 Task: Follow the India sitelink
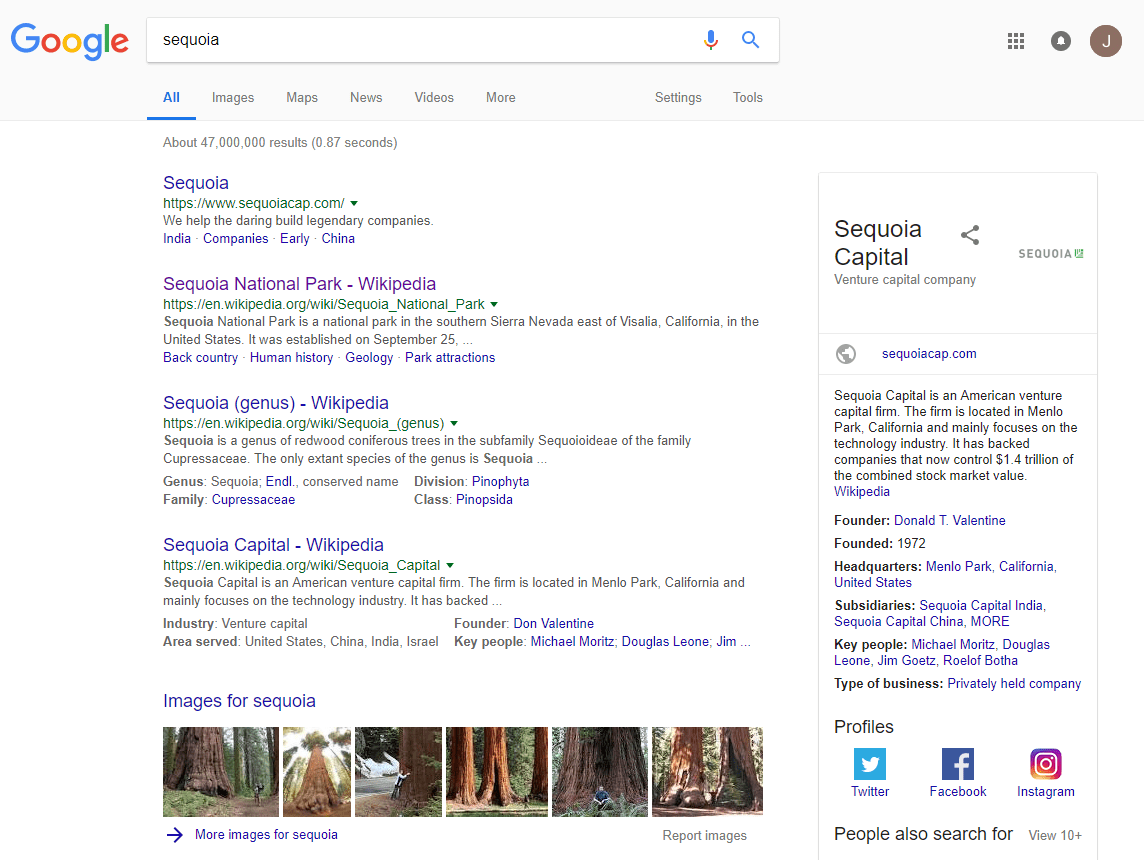coord(177,239)
